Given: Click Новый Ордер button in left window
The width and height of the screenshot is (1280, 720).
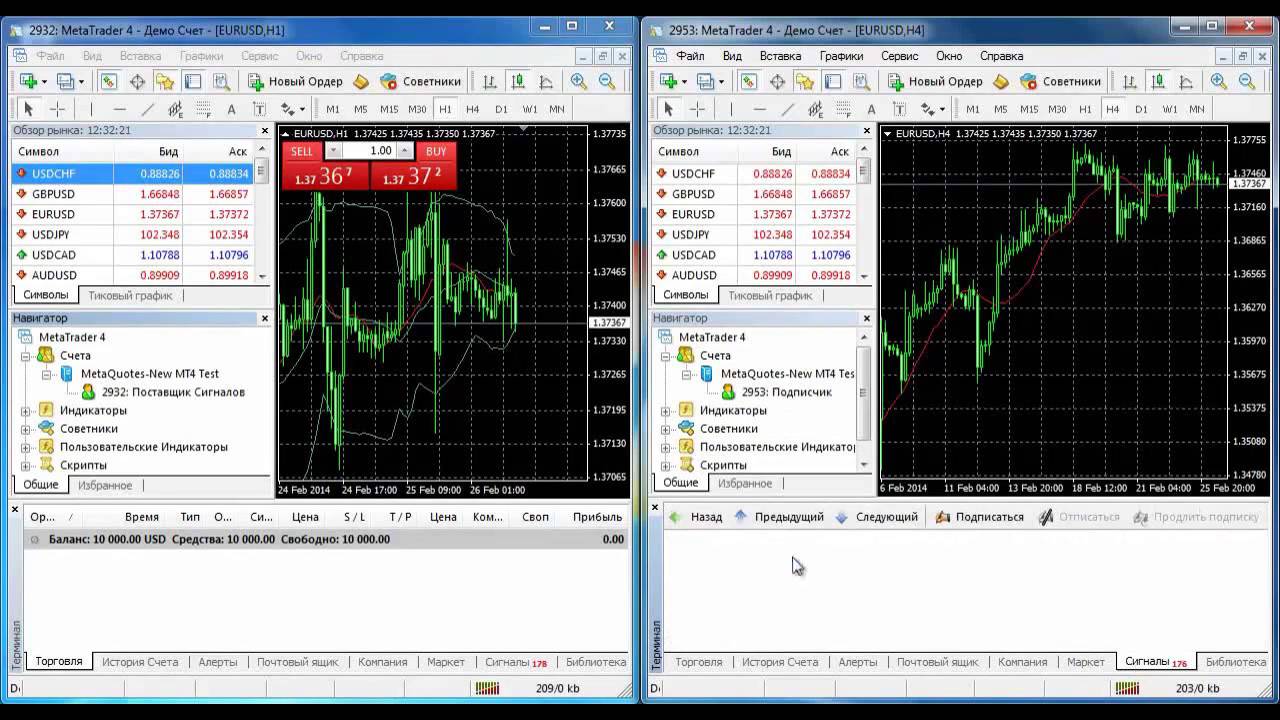Looking at the screenshot, I should [295, 82].
